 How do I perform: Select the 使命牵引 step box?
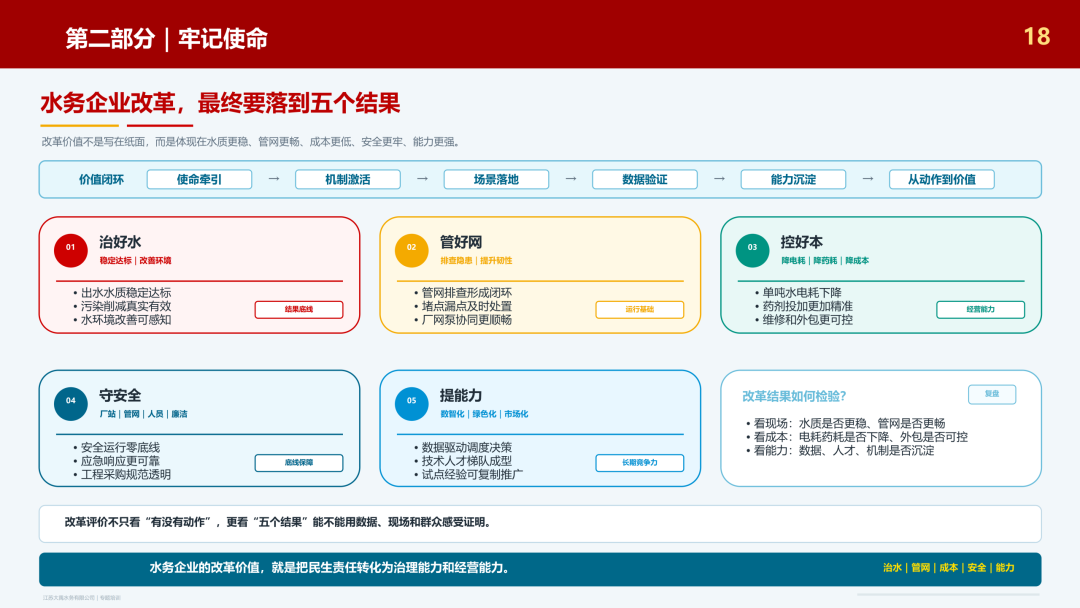click(199, 180)
